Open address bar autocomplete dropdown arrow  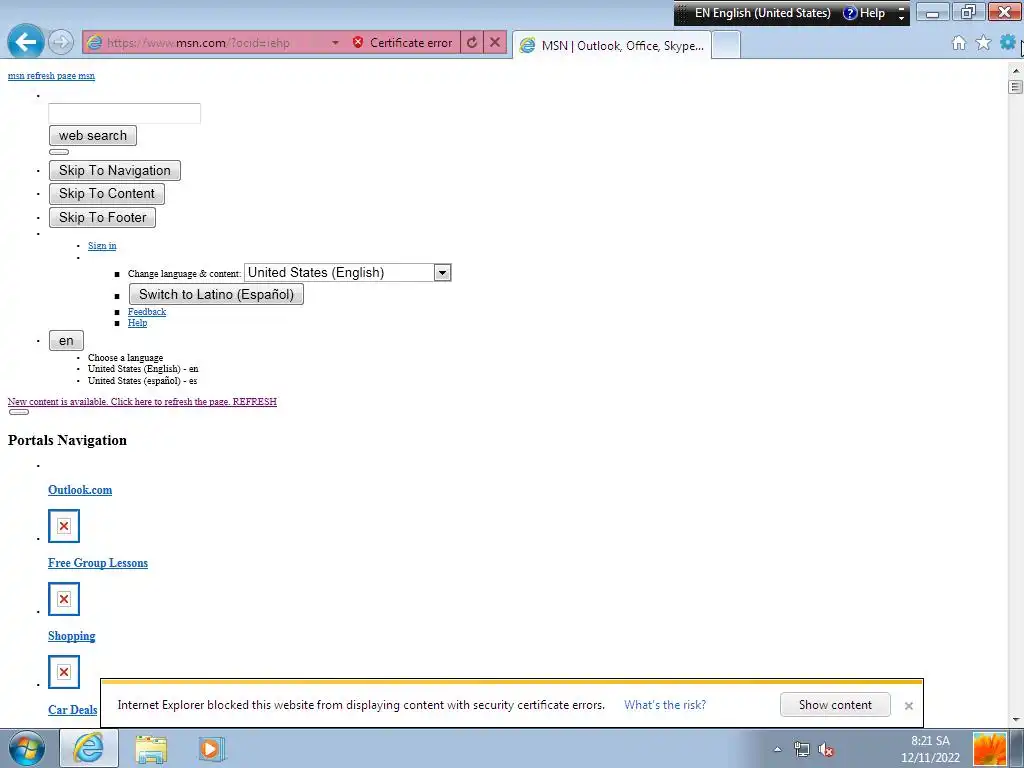335,42
